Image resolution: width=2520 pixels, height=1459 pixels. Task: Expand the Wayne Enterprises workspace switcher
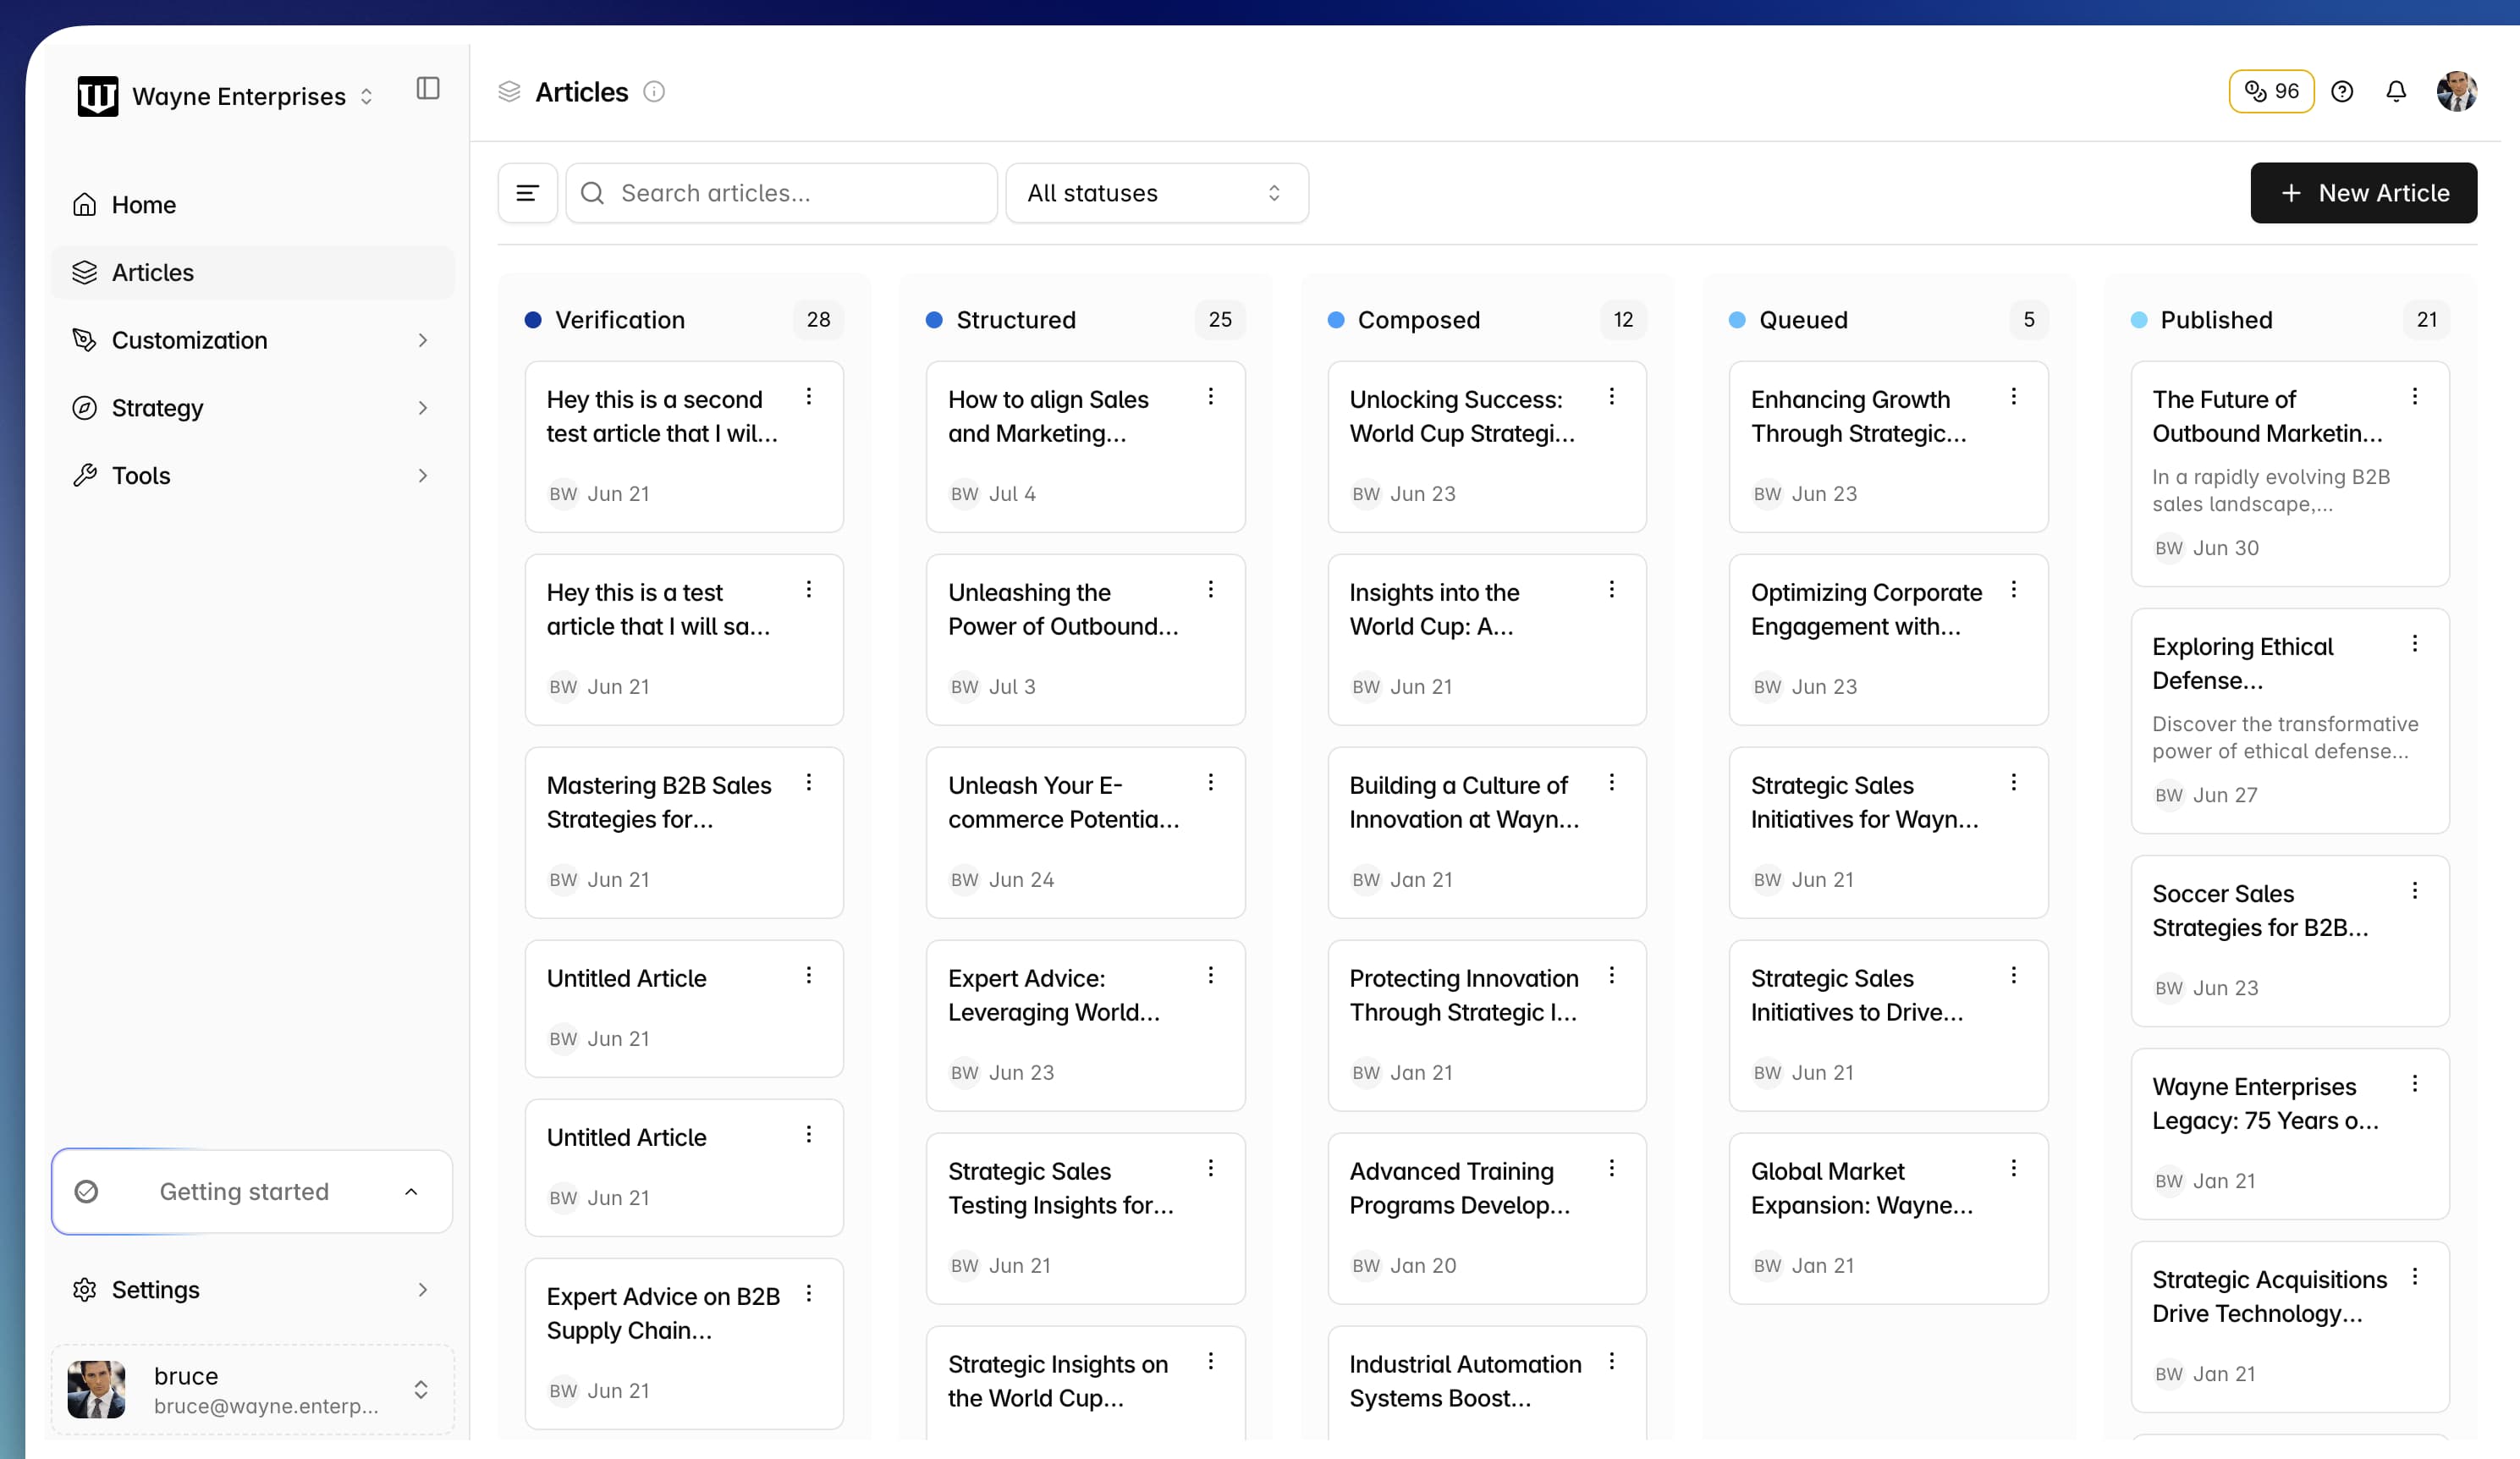click(366, 96)
